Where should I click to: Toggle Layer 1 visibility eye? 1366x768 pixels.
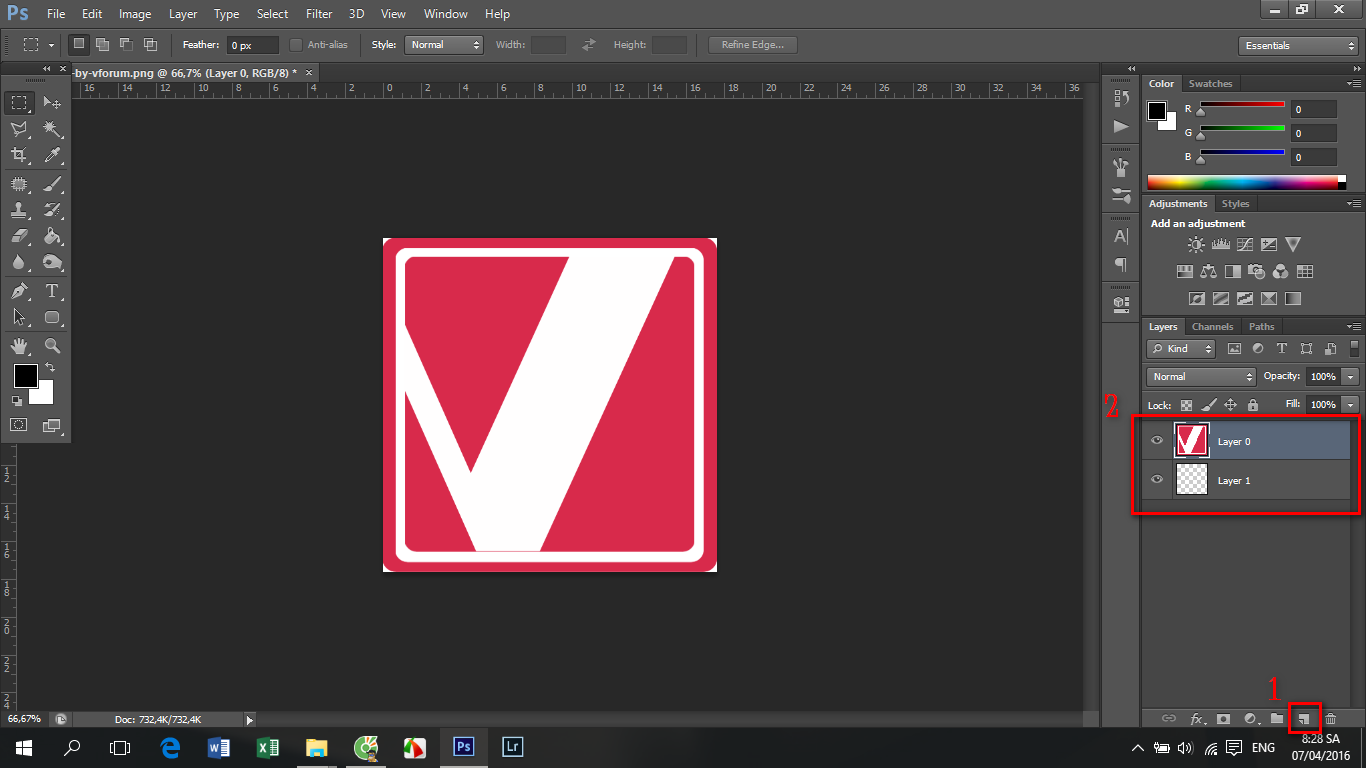tap(1157, 480)
